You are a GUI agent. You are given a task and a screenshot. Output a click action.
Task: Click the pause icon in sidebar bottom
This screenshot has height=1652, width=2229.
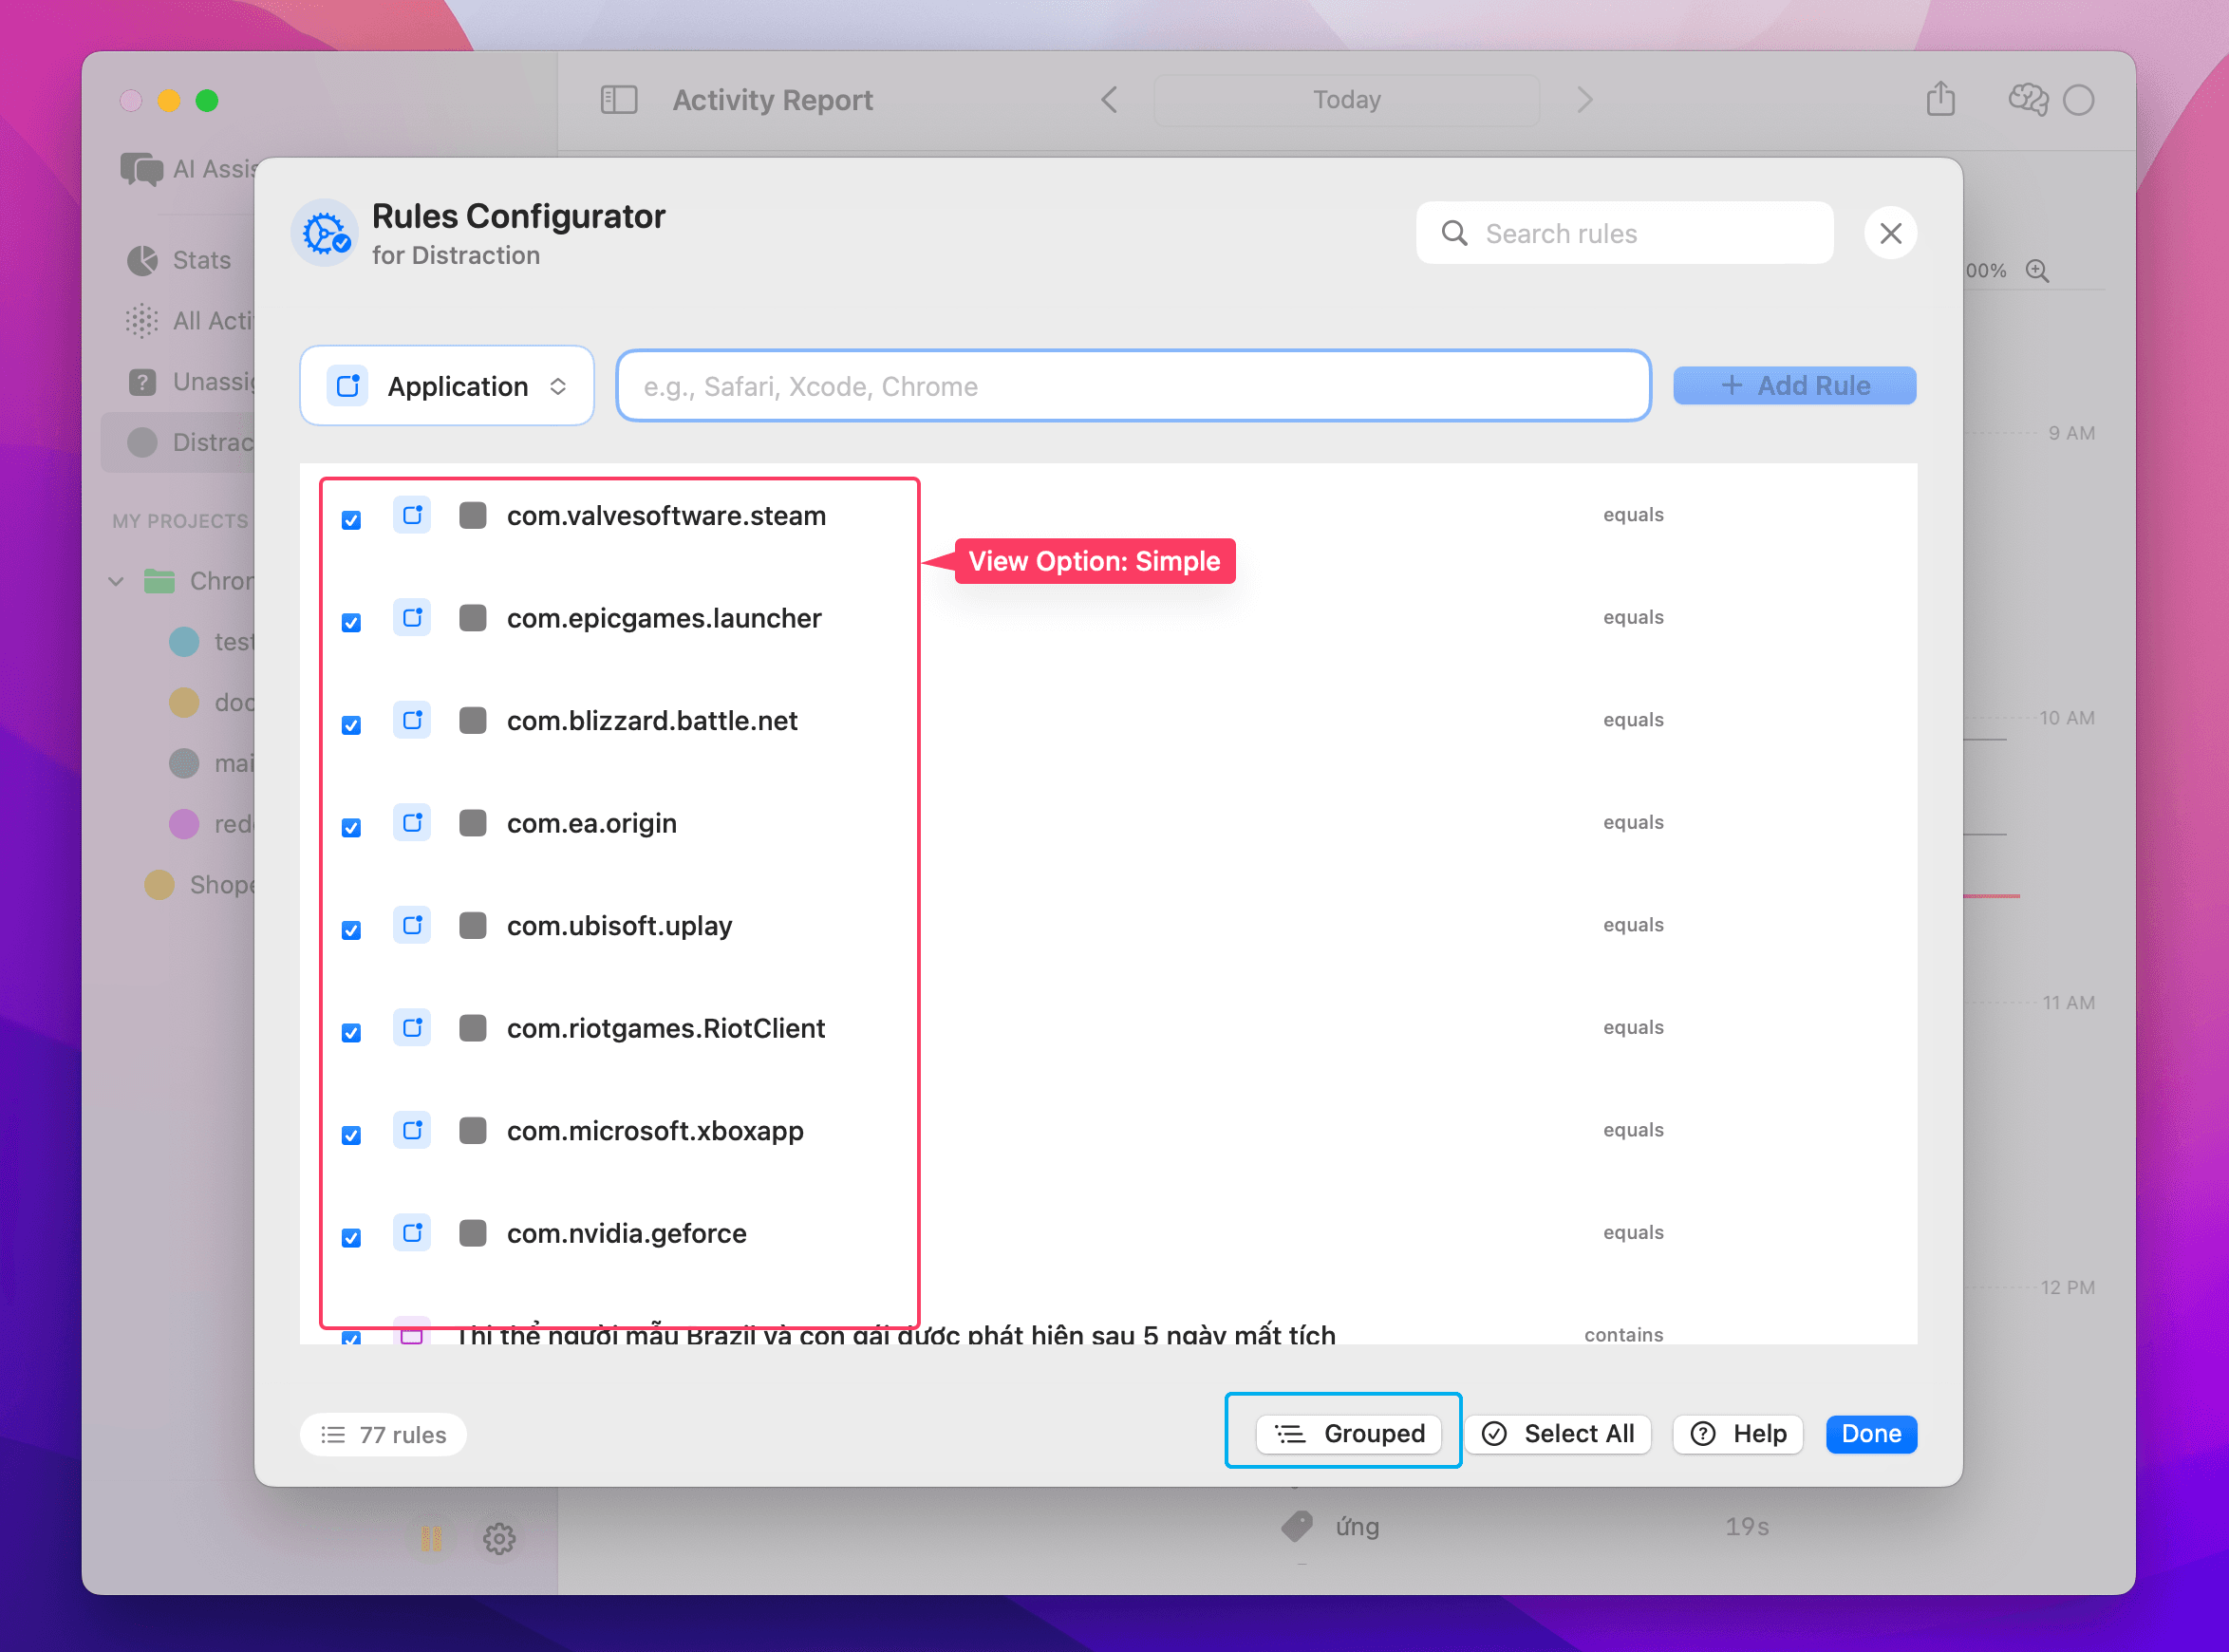431,1538
